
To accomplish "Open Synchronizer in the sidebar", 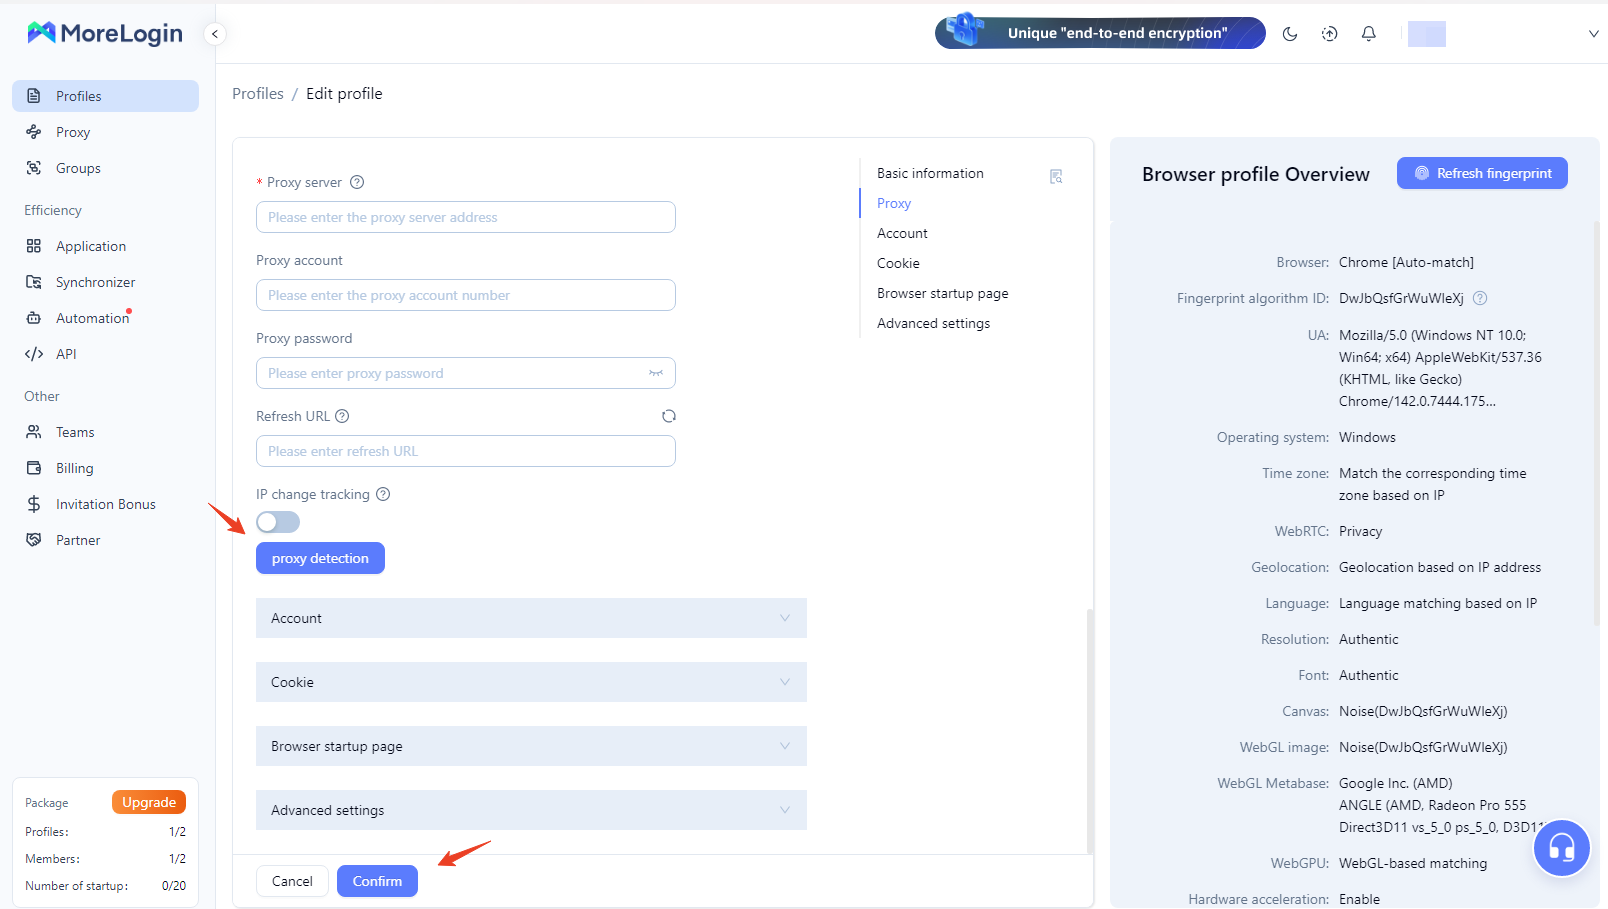I will [95, 282].
